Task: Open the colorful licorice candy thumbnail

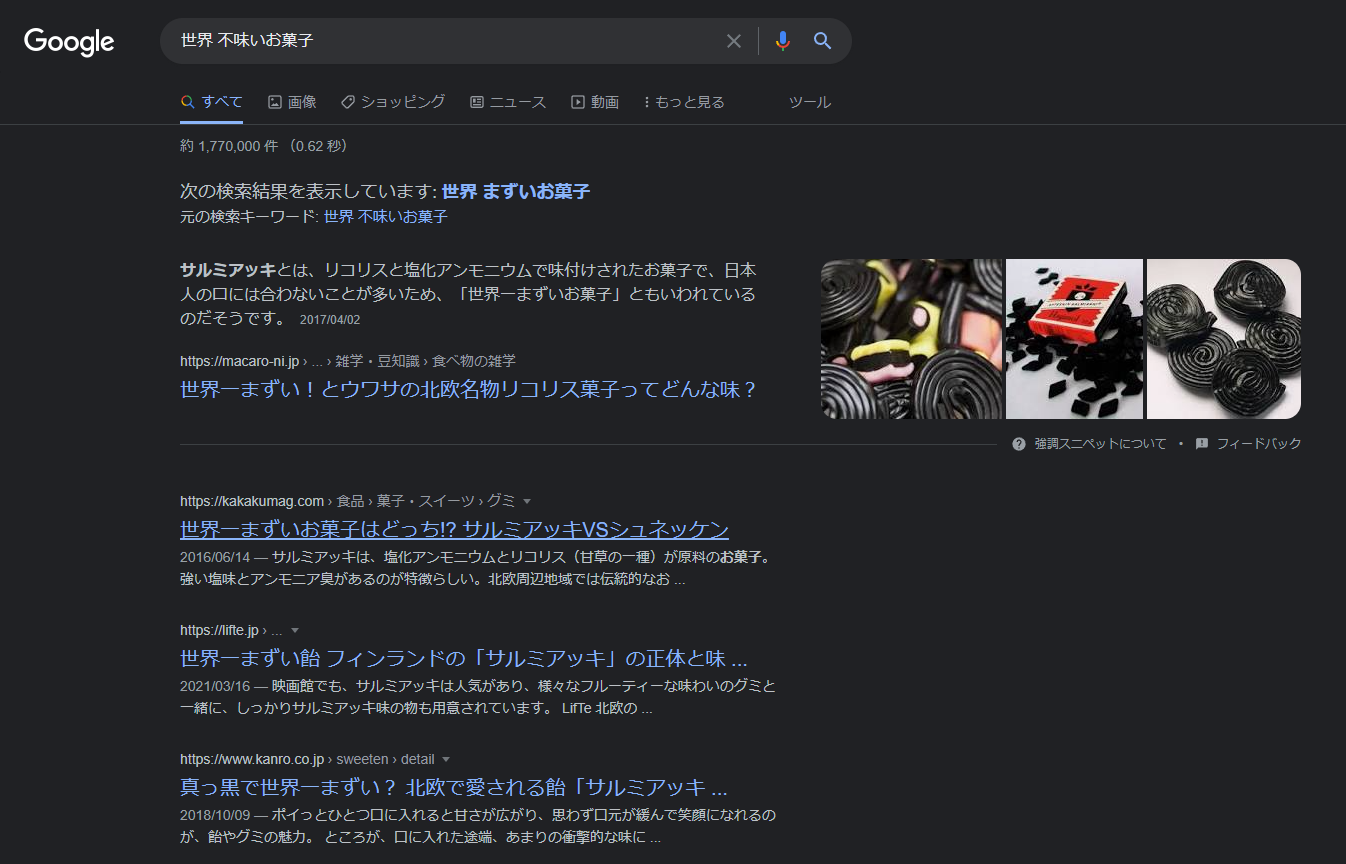Action: [911, 339]
